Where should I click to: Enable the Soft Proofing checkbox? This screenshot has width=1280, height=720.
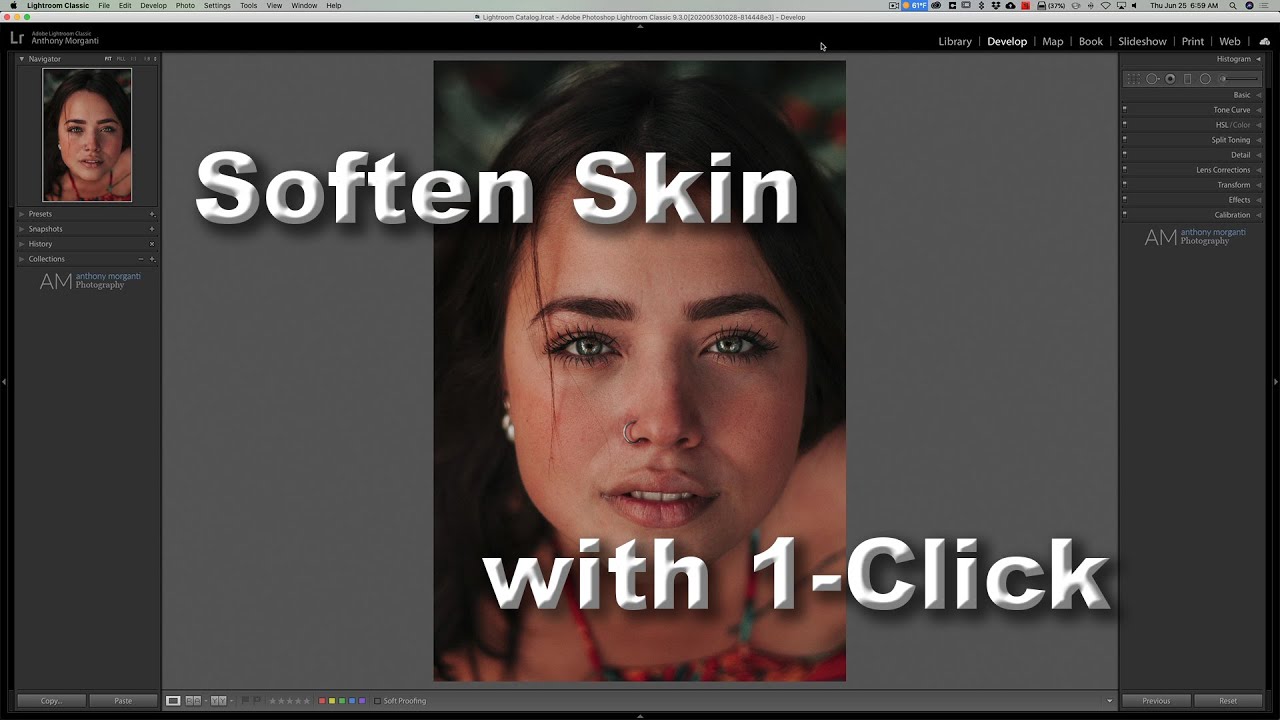(377, 701)
